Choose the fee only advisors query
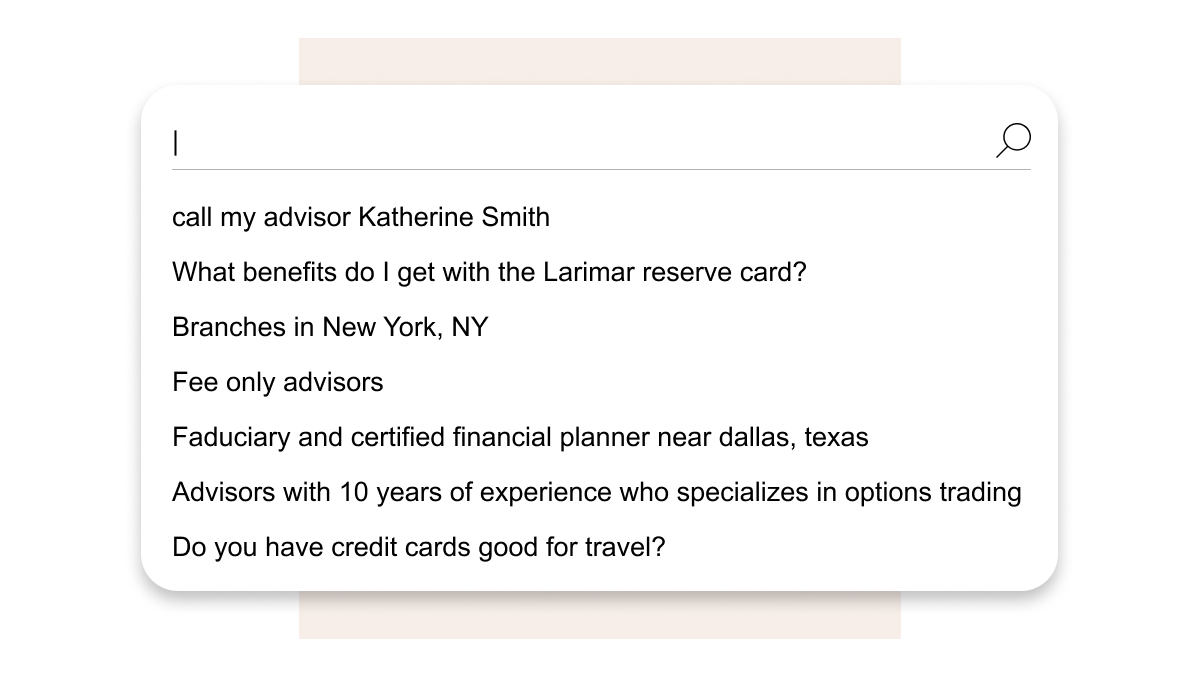 click(278, 382)
